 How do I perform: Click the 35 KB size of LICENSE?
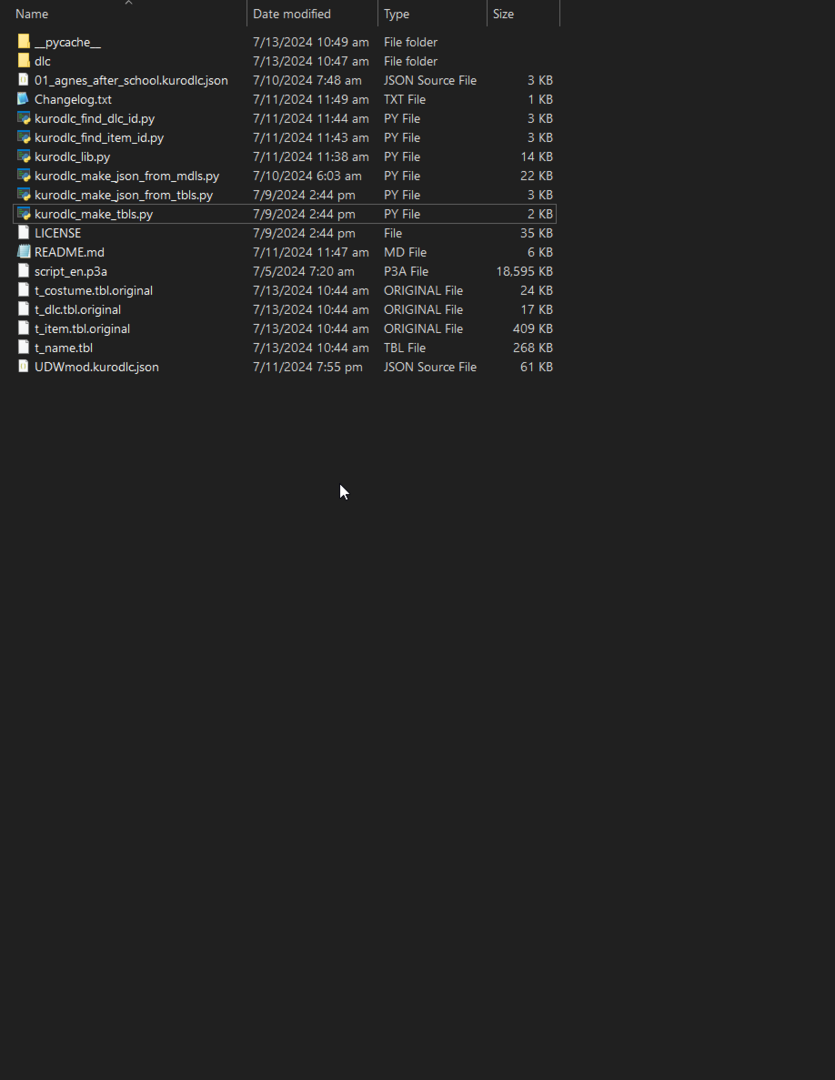click(x=537, y=233)
